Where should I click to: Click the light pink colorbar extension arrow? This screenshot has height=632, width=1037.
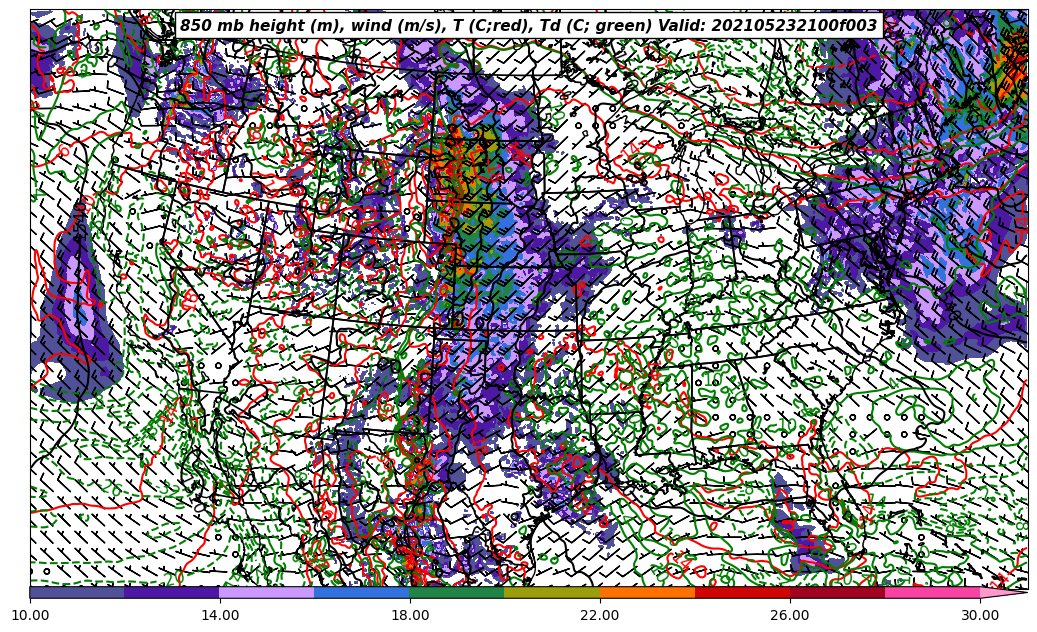pyautogui.click(x=1003, y=592)
